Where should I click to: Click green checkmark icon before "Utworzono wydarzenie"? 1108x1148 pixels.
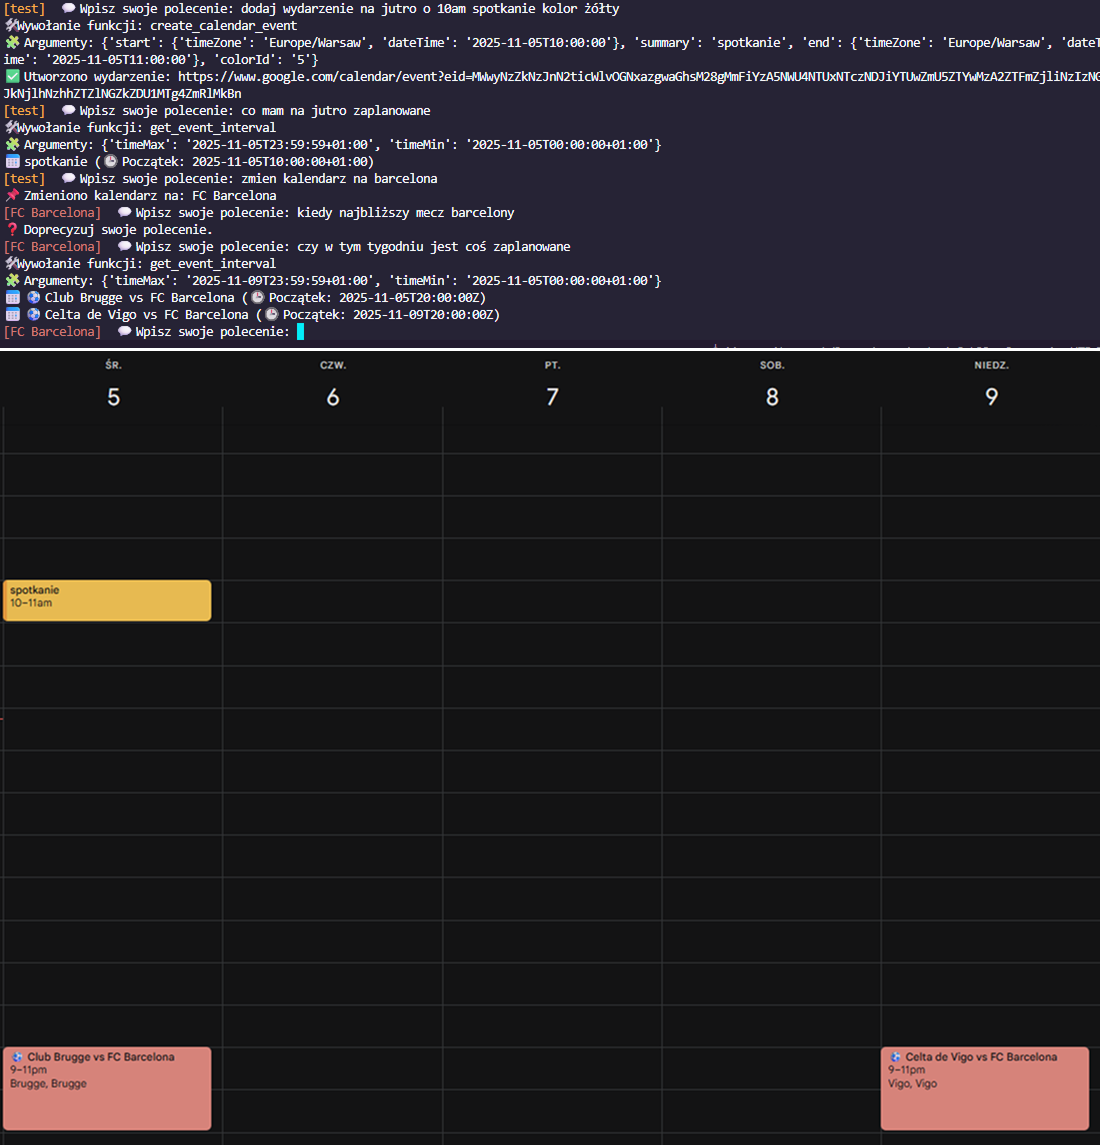point(11,76)
